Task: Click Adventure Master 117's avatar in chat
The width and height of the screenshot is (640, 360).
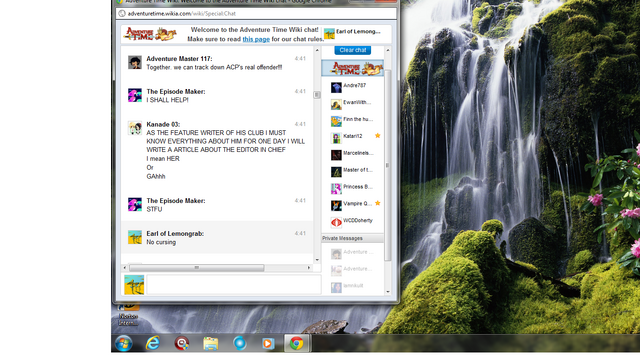Action: pyautogui.click(x=135, y=62)
